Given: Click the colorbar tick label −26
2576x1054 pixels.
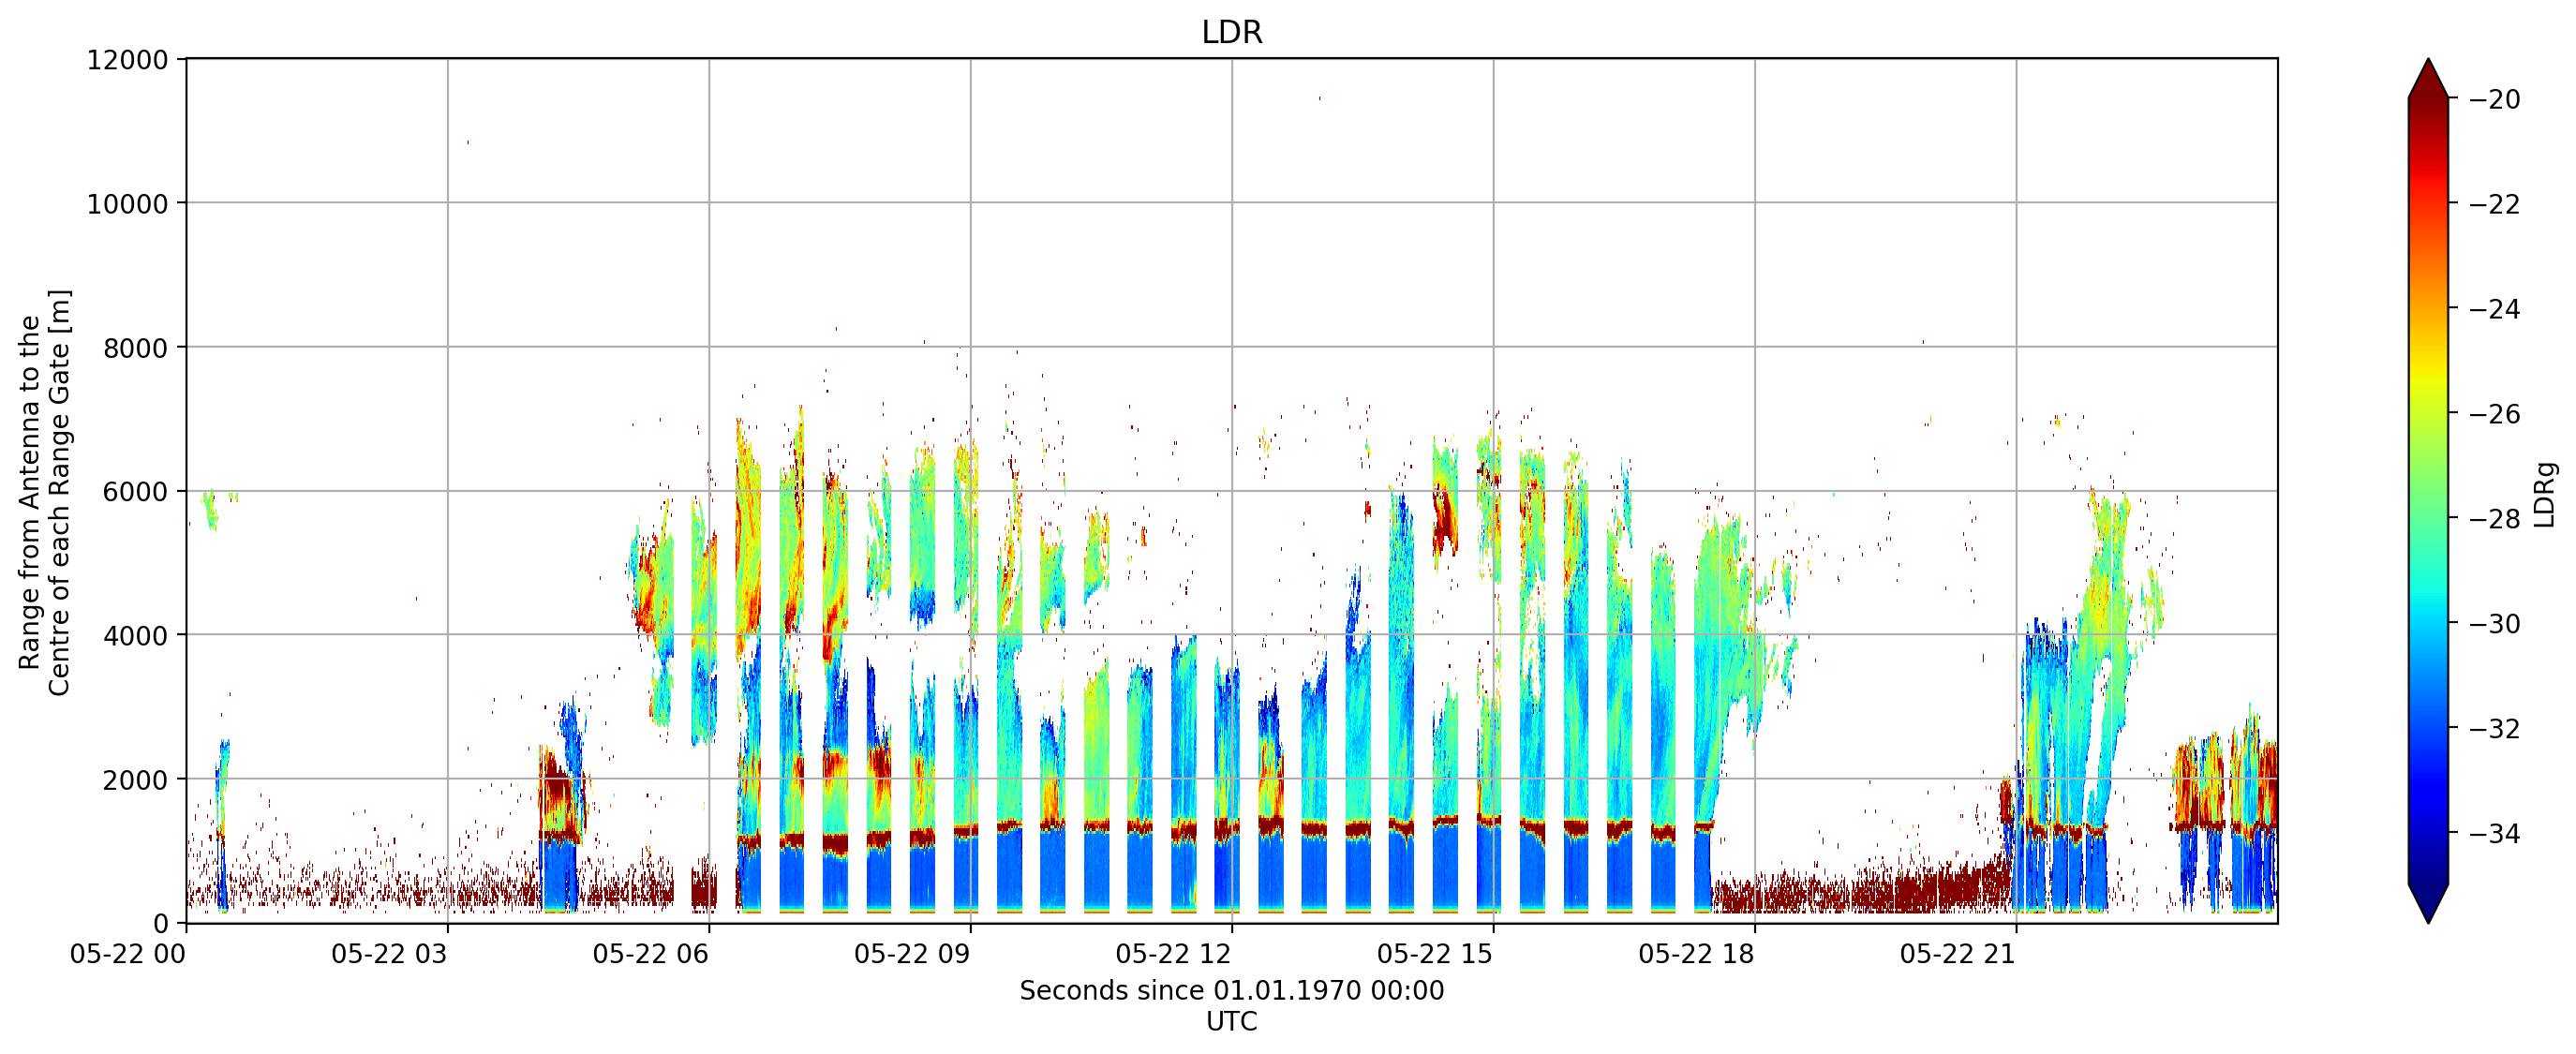Looking at the screenshot, I should 2494,414.
